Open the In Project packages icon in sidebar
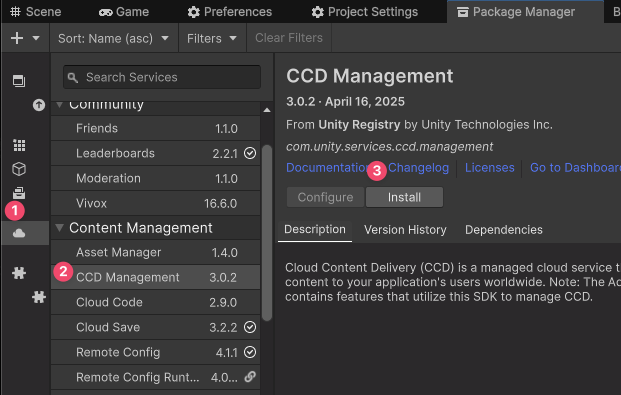Screen dimensions: 621x395 [19, 81]
